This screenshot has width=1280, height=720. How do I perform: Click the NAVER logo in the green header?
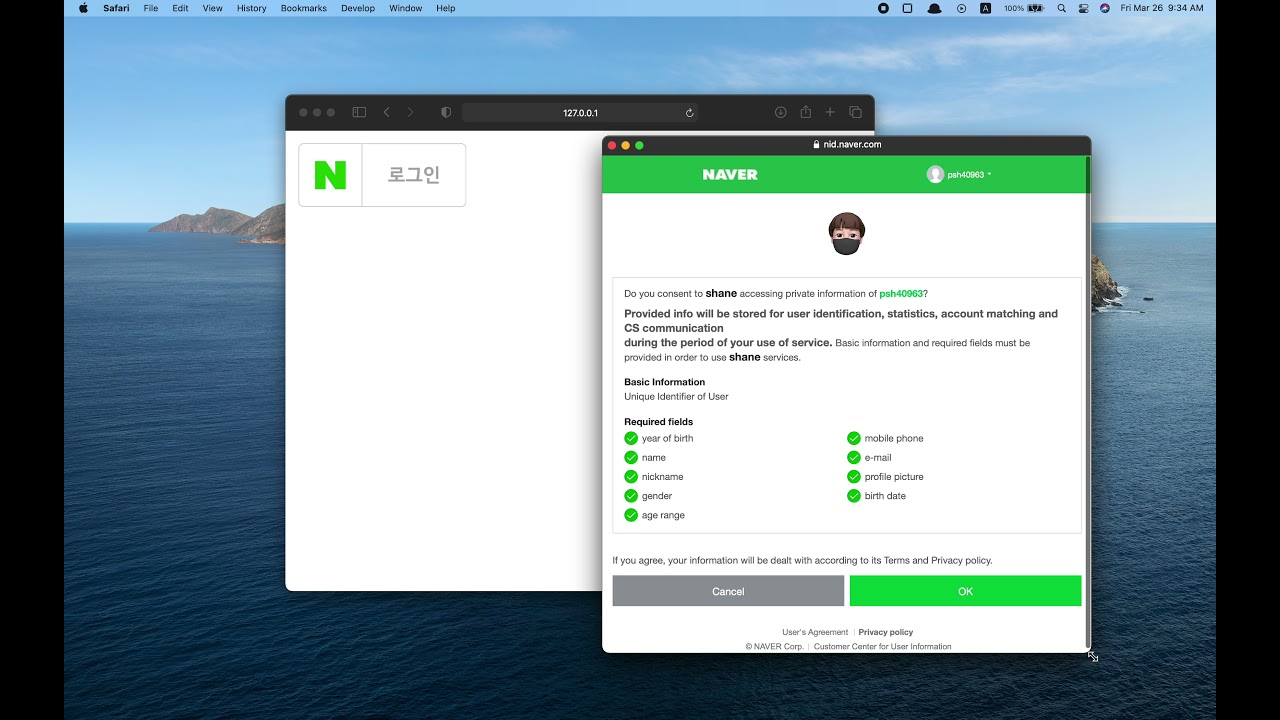point(730,175)
